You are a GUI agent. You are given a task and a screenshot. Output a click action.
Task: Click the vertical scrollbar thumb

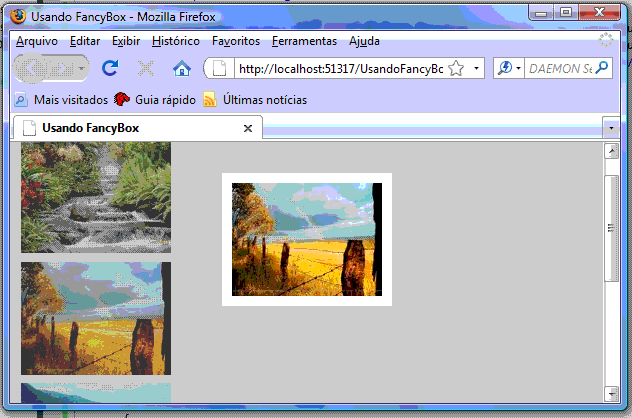coord(611,228)
